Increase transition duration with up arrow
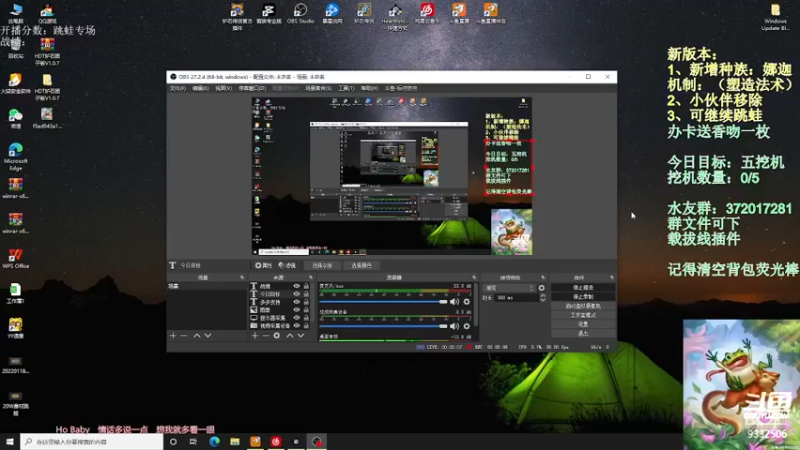 (x=542, y=295)
